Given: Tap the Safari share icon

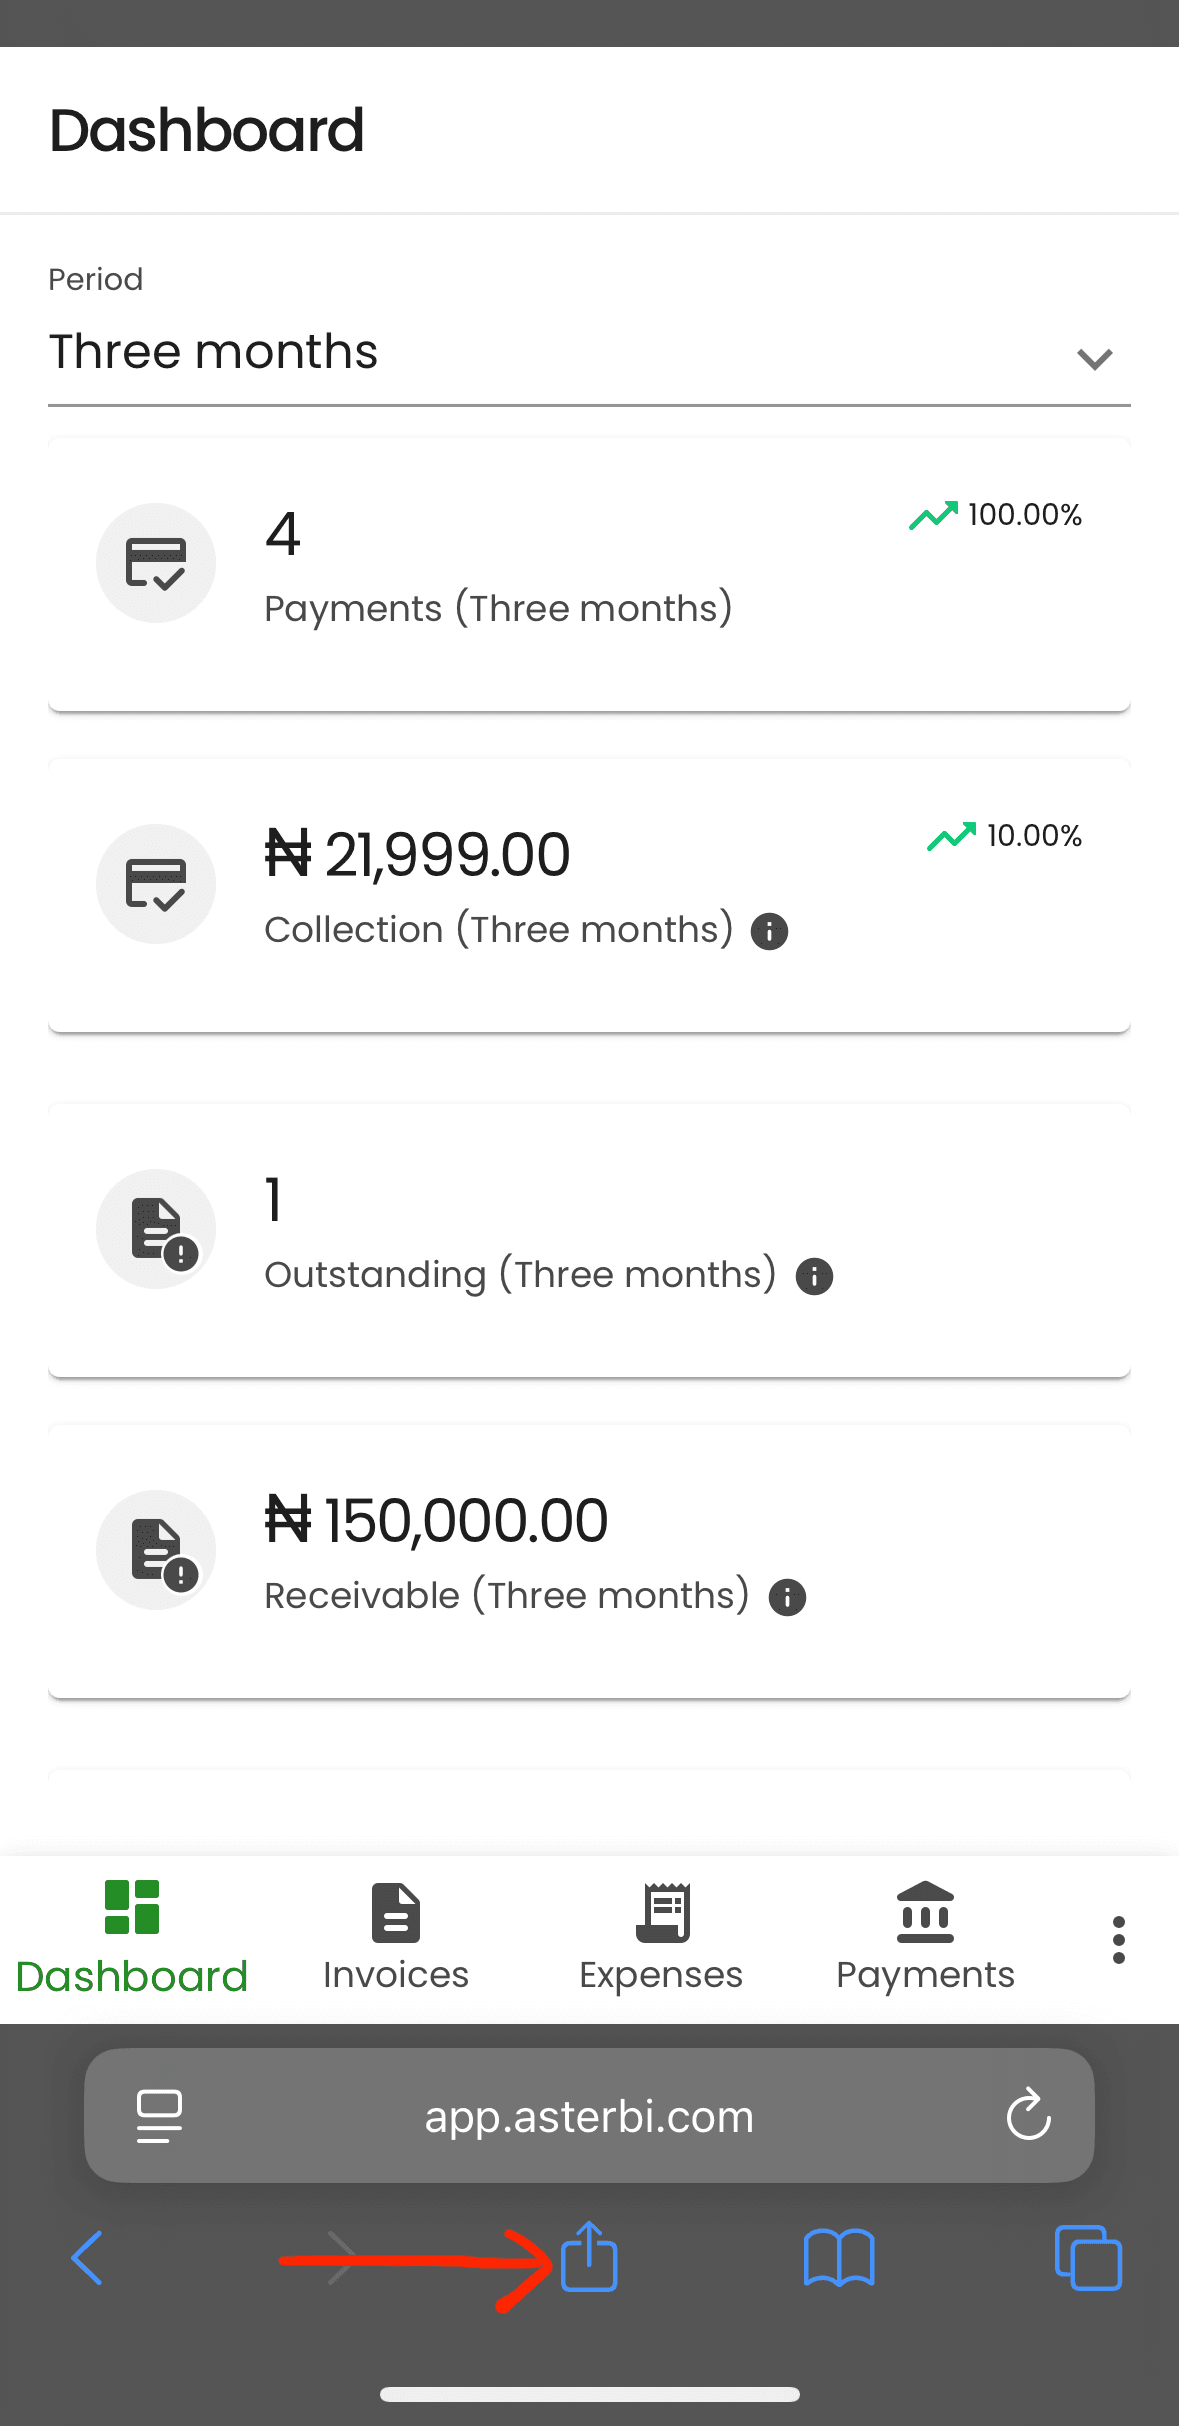Looking at the screenshot, I should 589,2256.
